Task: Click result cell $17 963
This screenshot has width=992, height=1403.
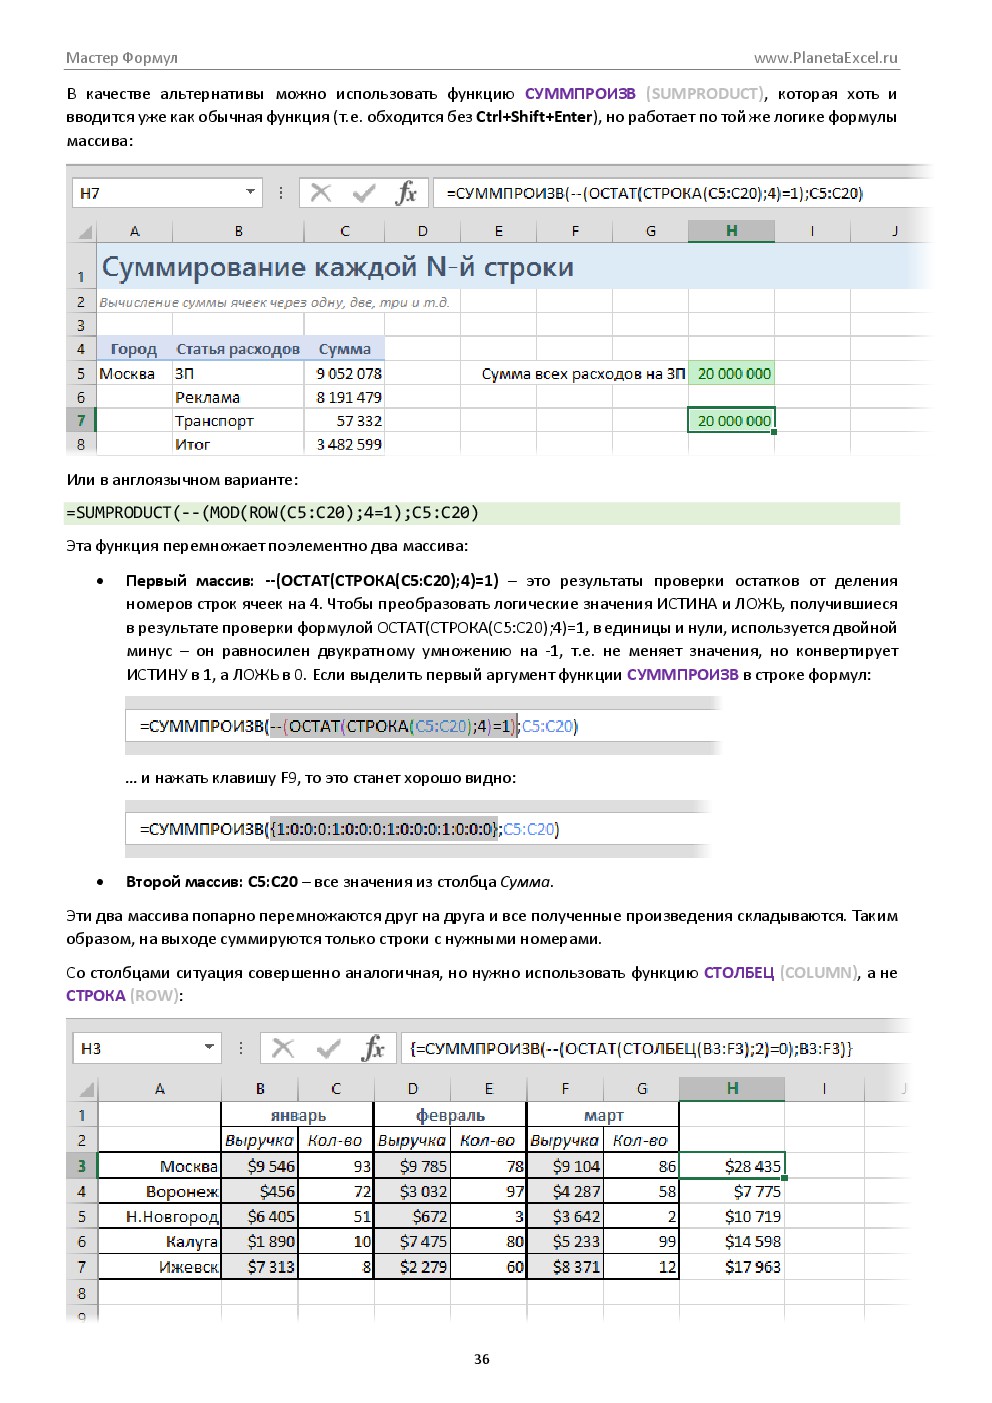Action: [732, 1266]
